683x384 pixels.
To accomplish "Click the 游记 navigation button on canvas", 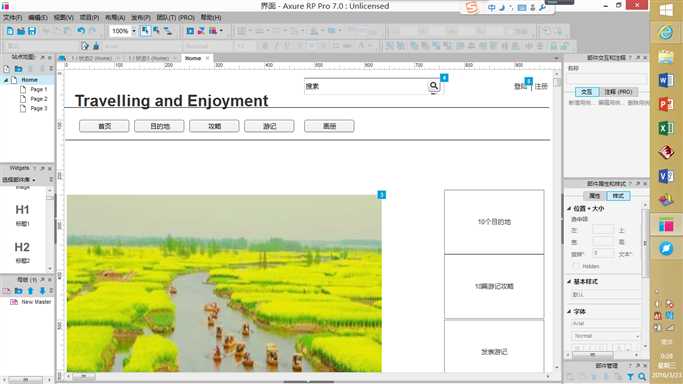I will [269, 126].
